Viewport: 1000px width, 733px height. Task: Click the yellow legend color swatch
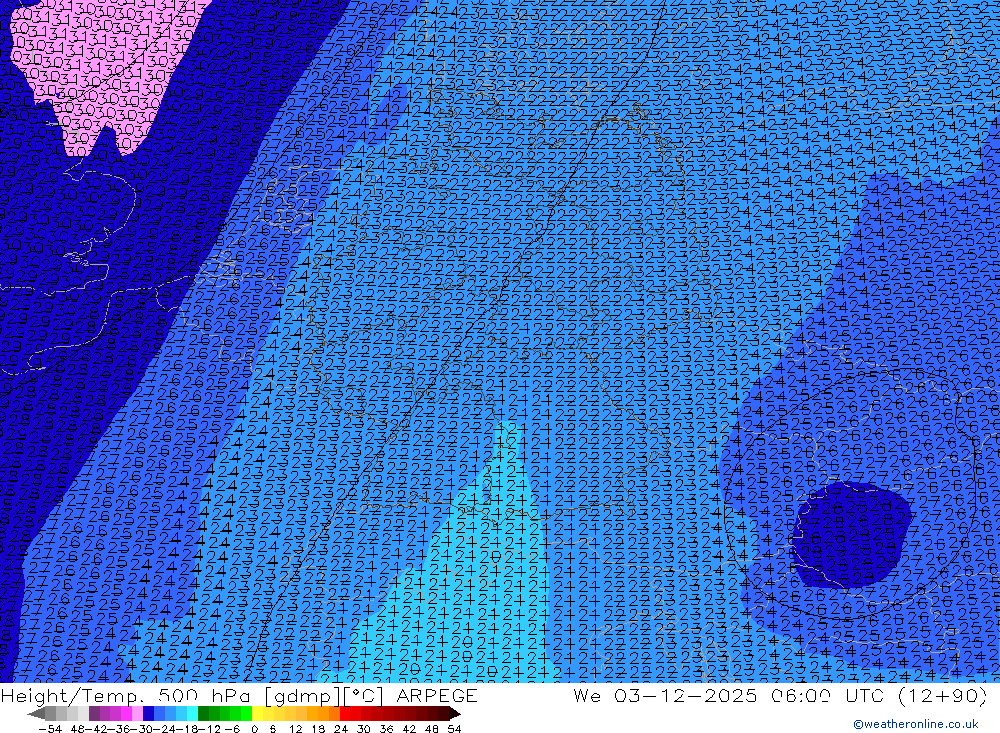click(257, 714)
